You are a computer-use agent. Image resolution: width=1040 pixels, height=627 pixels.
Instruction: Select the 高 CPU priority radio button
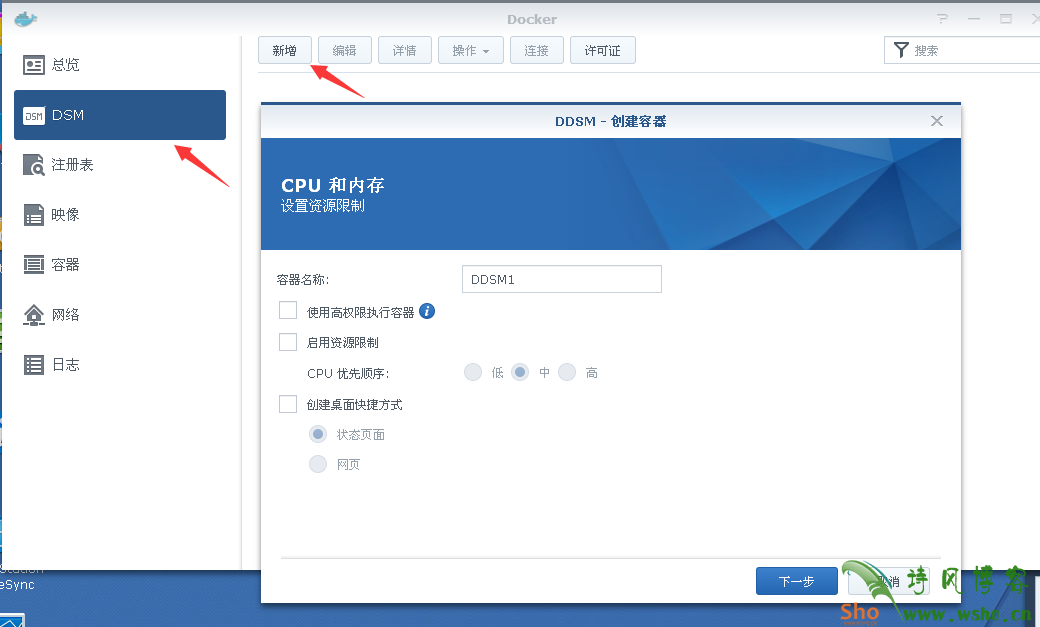[567, 371]
